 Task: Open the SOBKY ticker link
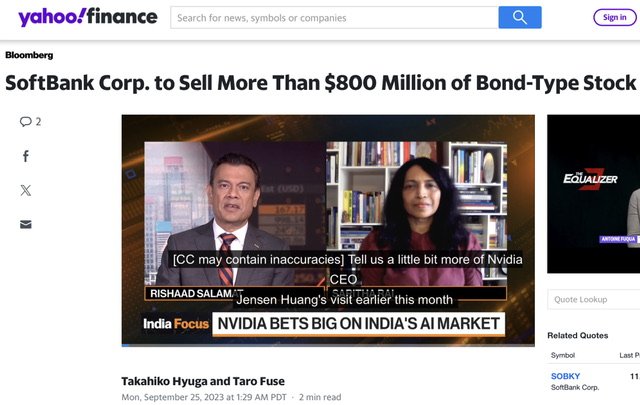coord(565,376)
